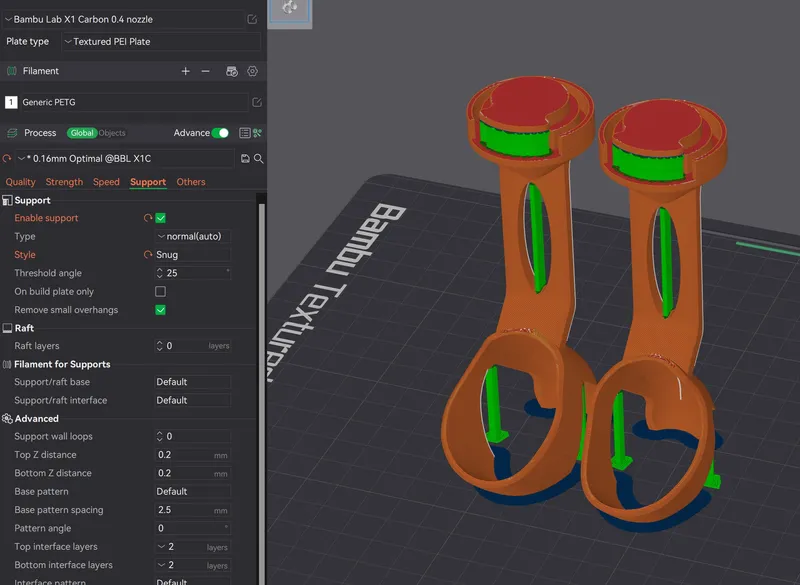
Task: Select the 'Plate type' label
Action: (28, 42)
